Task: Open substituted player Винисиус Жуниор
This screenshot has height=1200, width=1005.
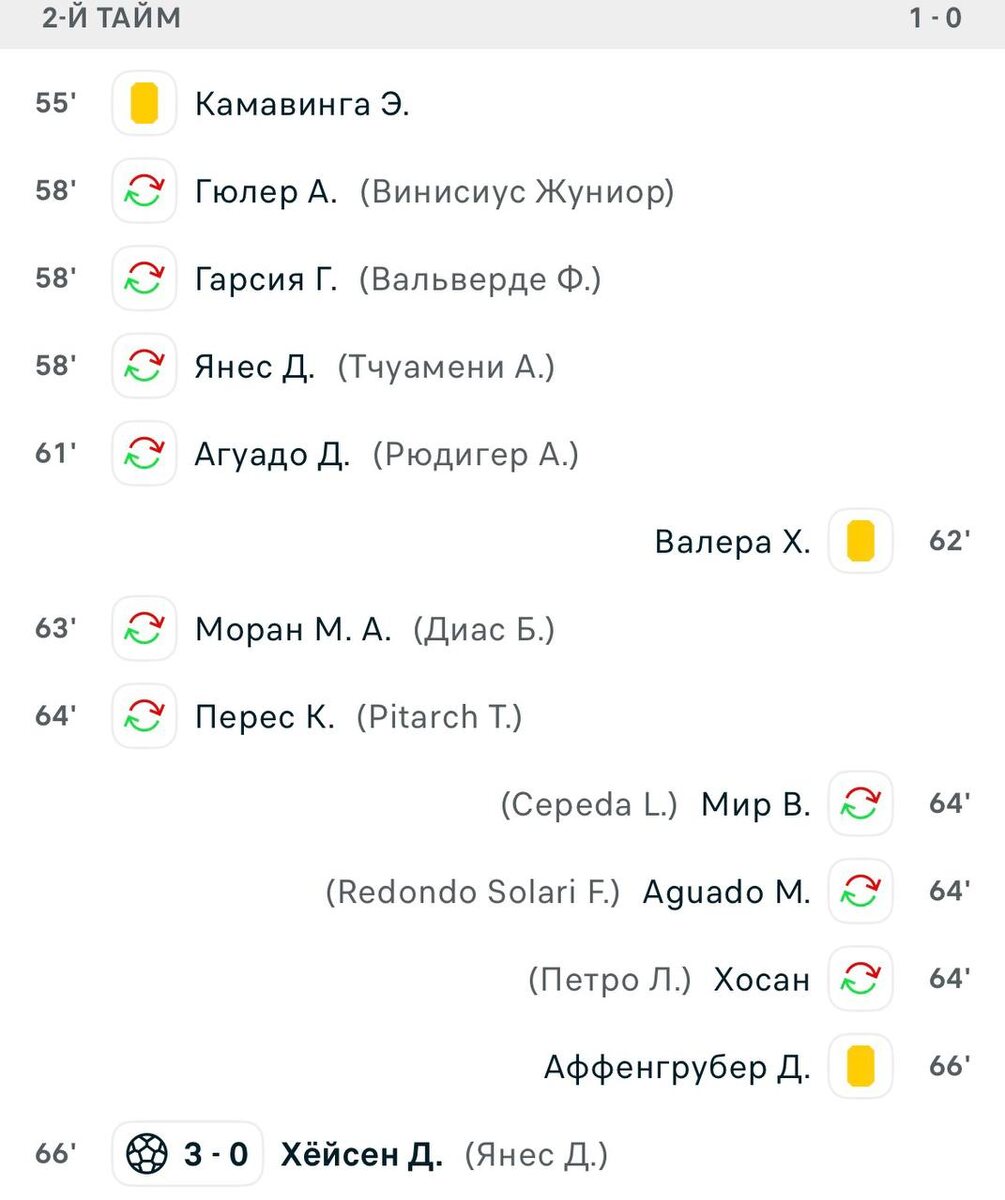Action: click(x=517, y=191)
